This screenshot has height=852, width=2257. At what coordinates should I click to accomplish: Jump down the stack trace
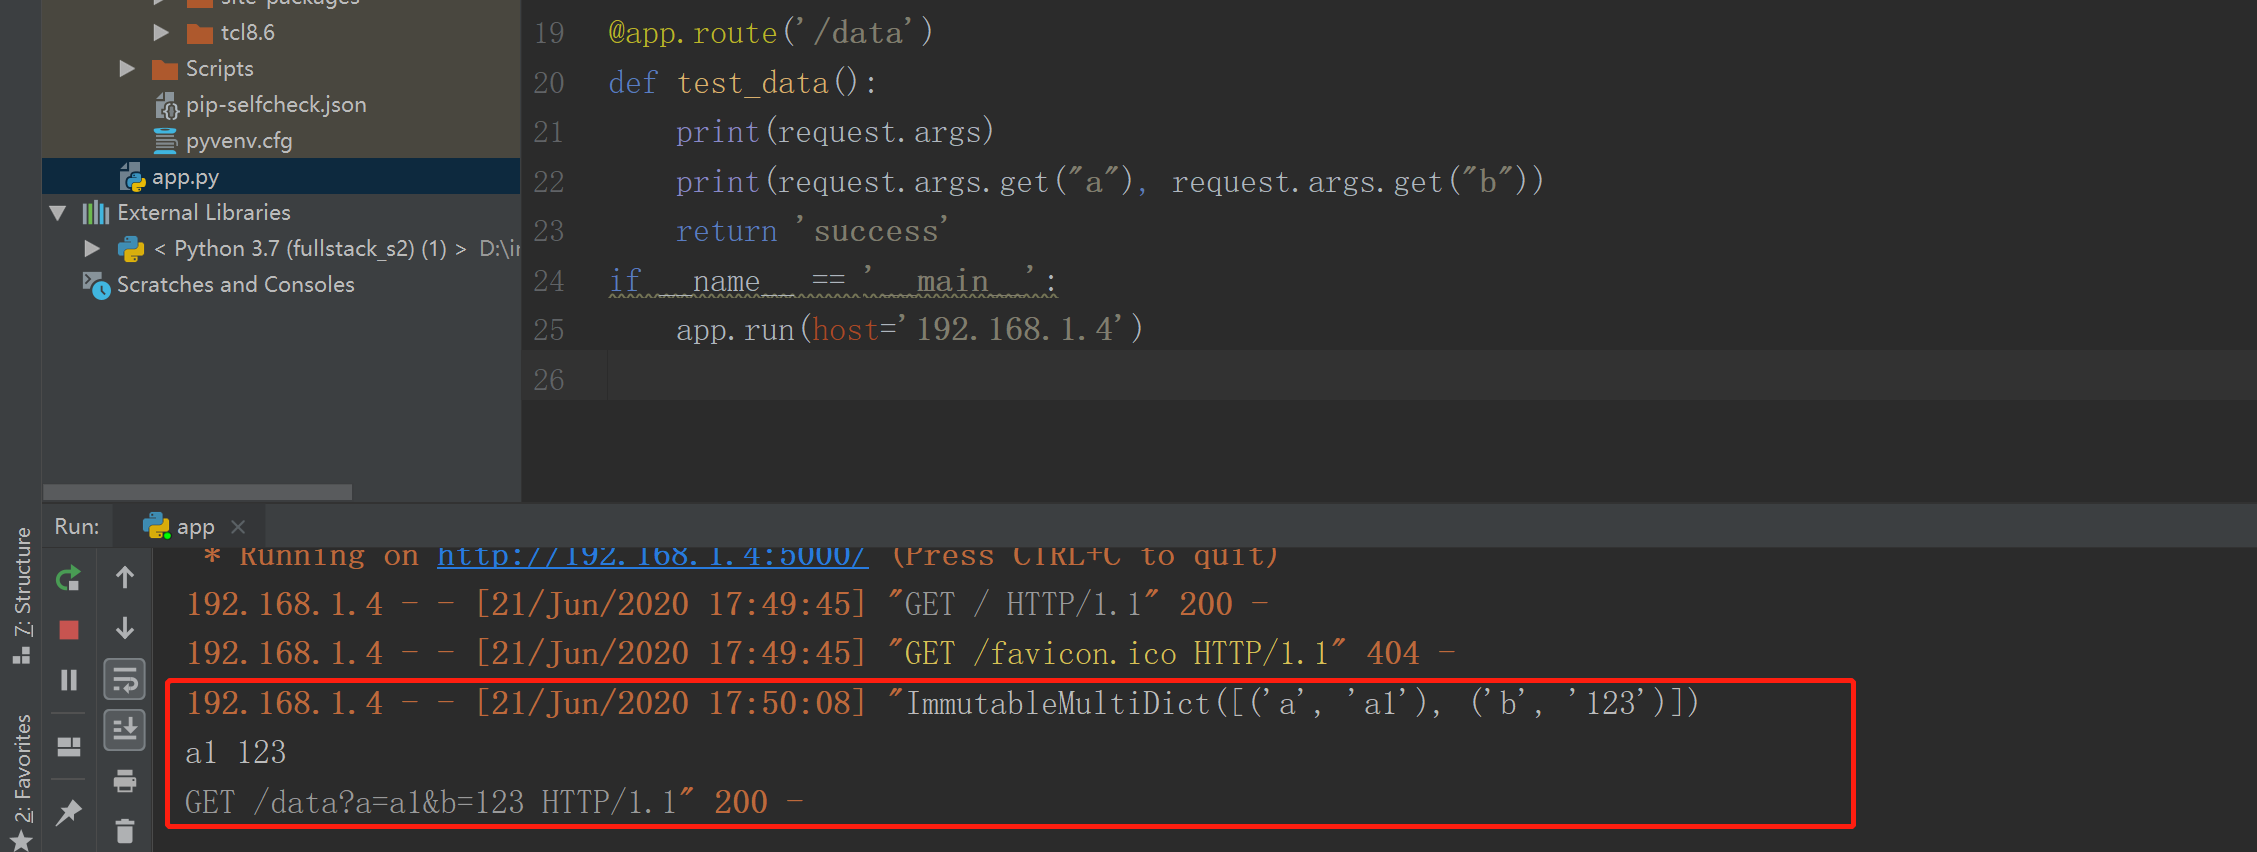[x=125, y=628]
